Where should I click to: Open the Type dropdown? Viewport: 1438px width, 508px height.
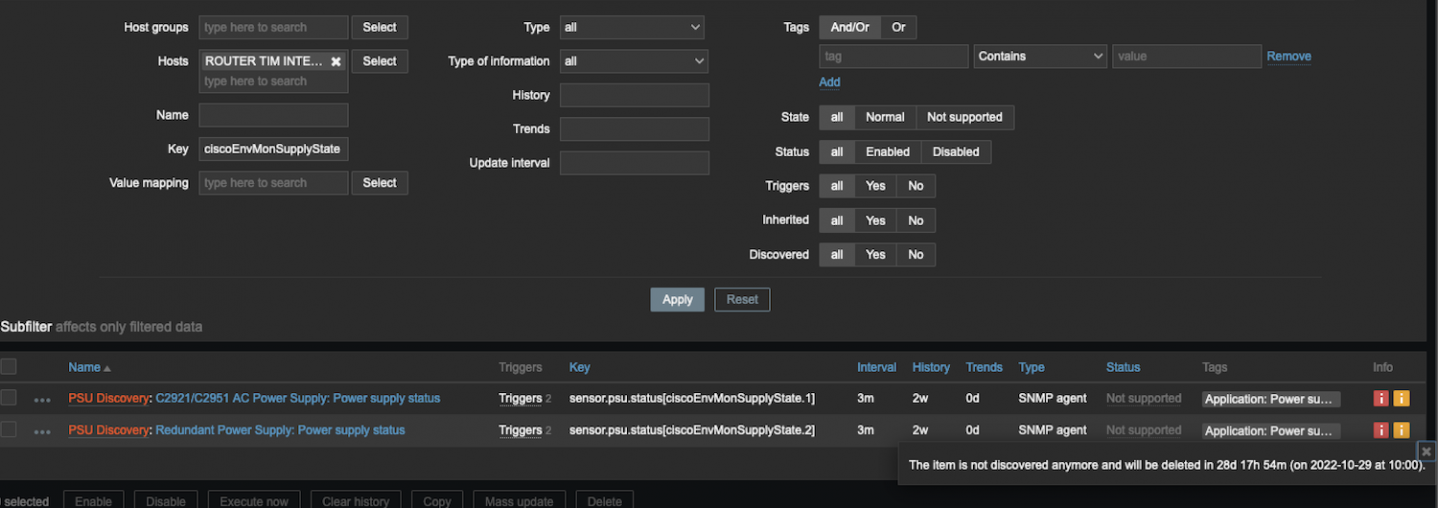tap(632, 27)
